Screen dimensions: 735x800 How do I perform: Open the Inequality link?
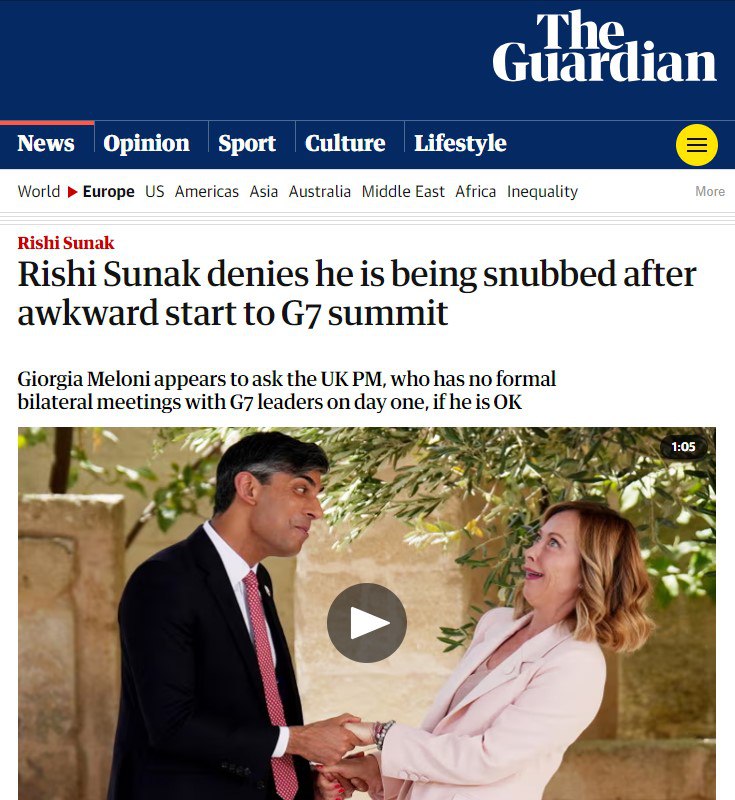[542, 192]
